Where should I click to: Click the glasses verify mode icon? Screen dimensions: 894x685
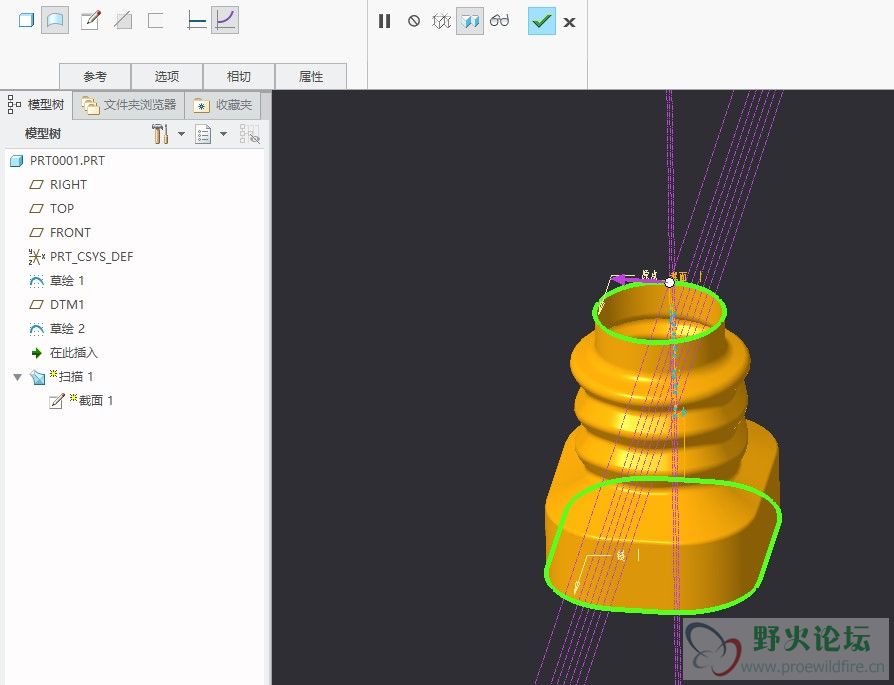(x=499, y=21)
